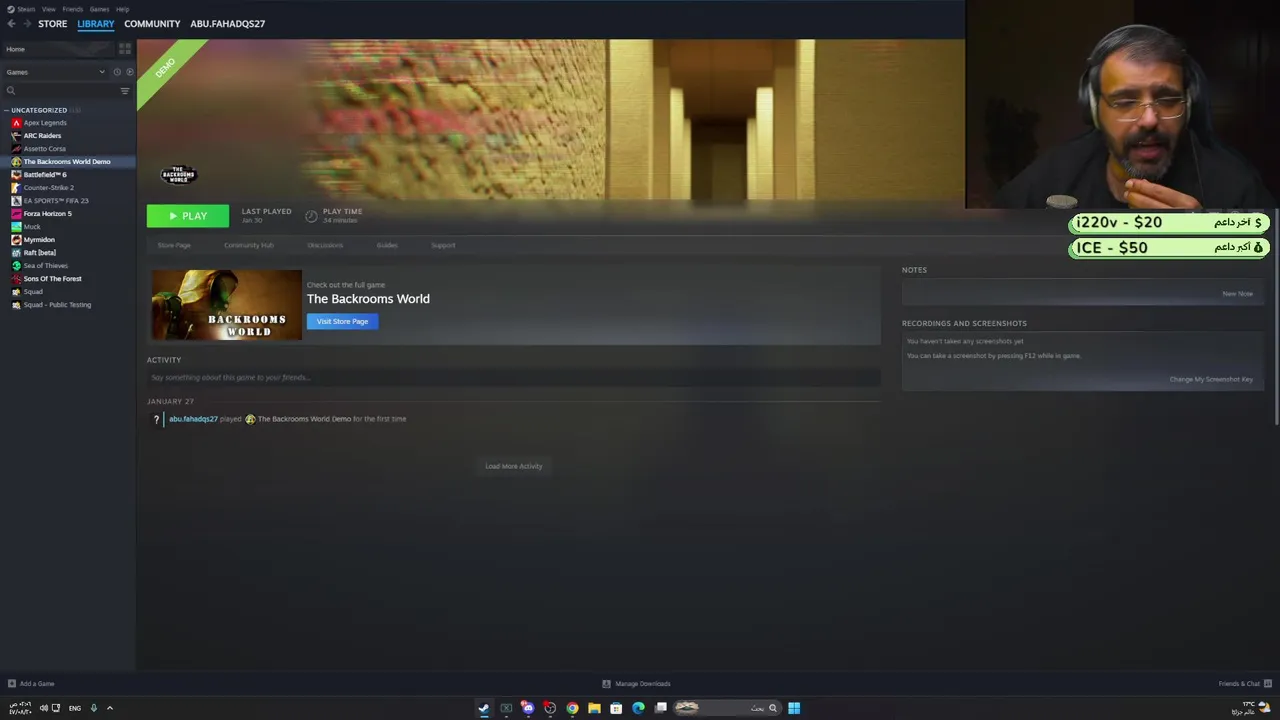The image size is (1280, 720).
Task: Select Sea of Thieves in library
Action: (x=46, y=266)
